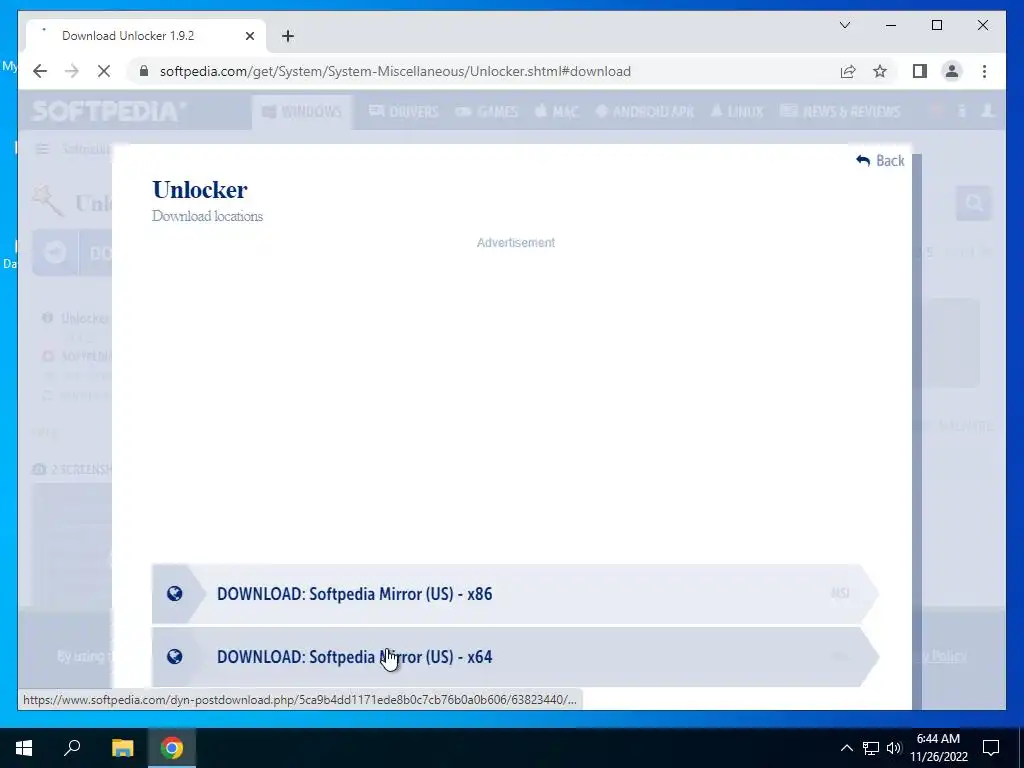Download from Softpedia Mirror (US) - x86
The image size is (1024, 768).
tap(515, 594)
